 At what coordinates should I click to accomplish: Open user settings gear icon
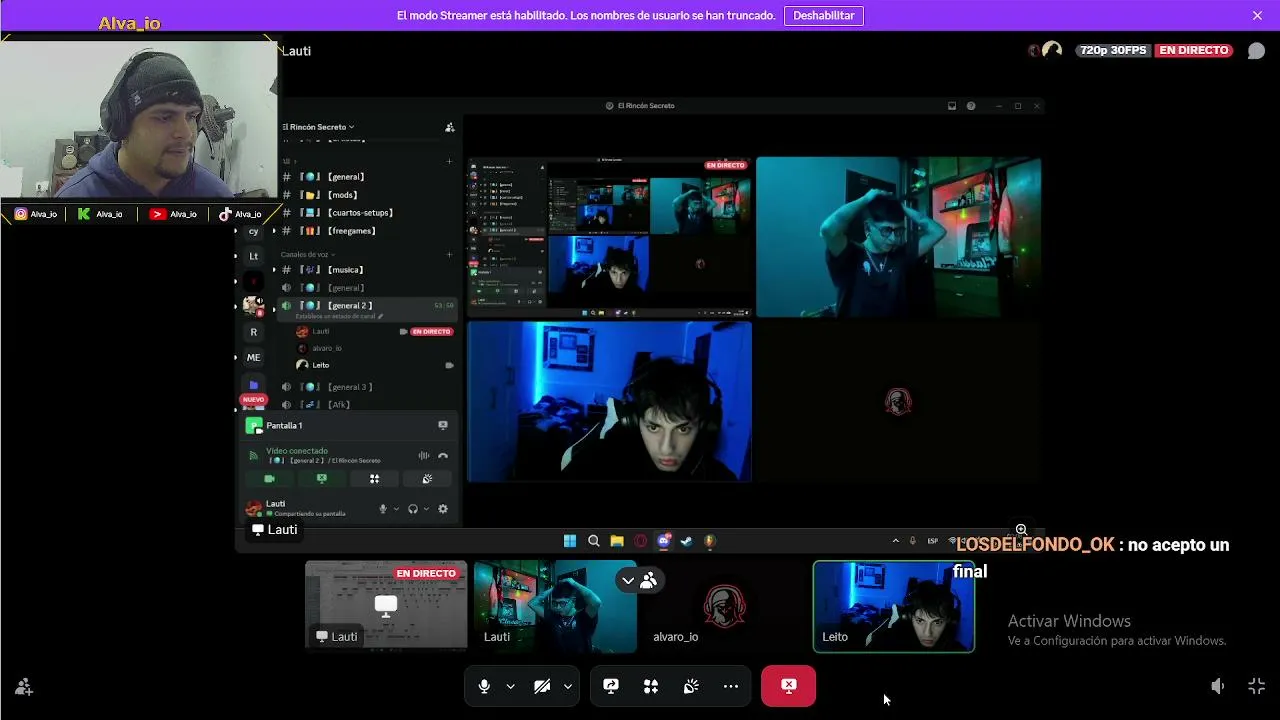443,509
